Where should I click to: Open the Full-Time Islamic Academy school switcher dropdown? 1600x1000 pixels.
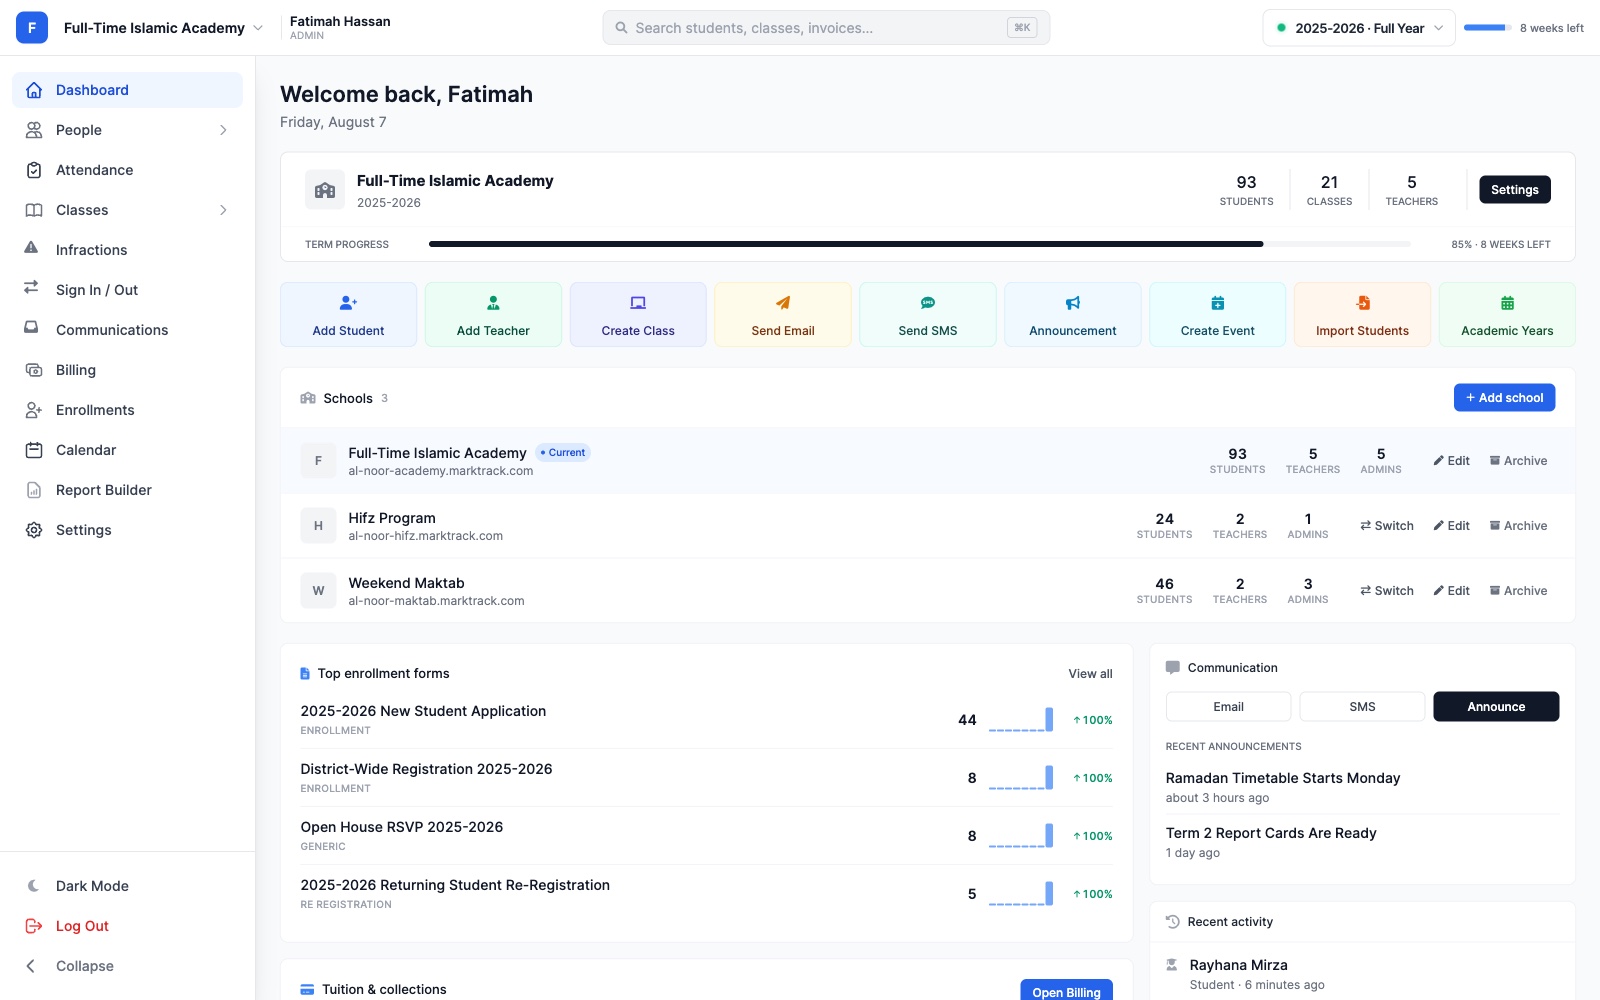pyautogui.click(x=163, y=28)
